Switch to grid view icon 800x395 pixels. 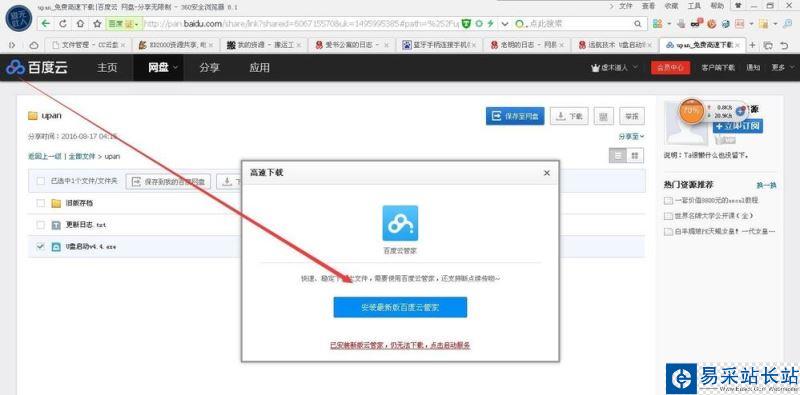pos(635,156)
